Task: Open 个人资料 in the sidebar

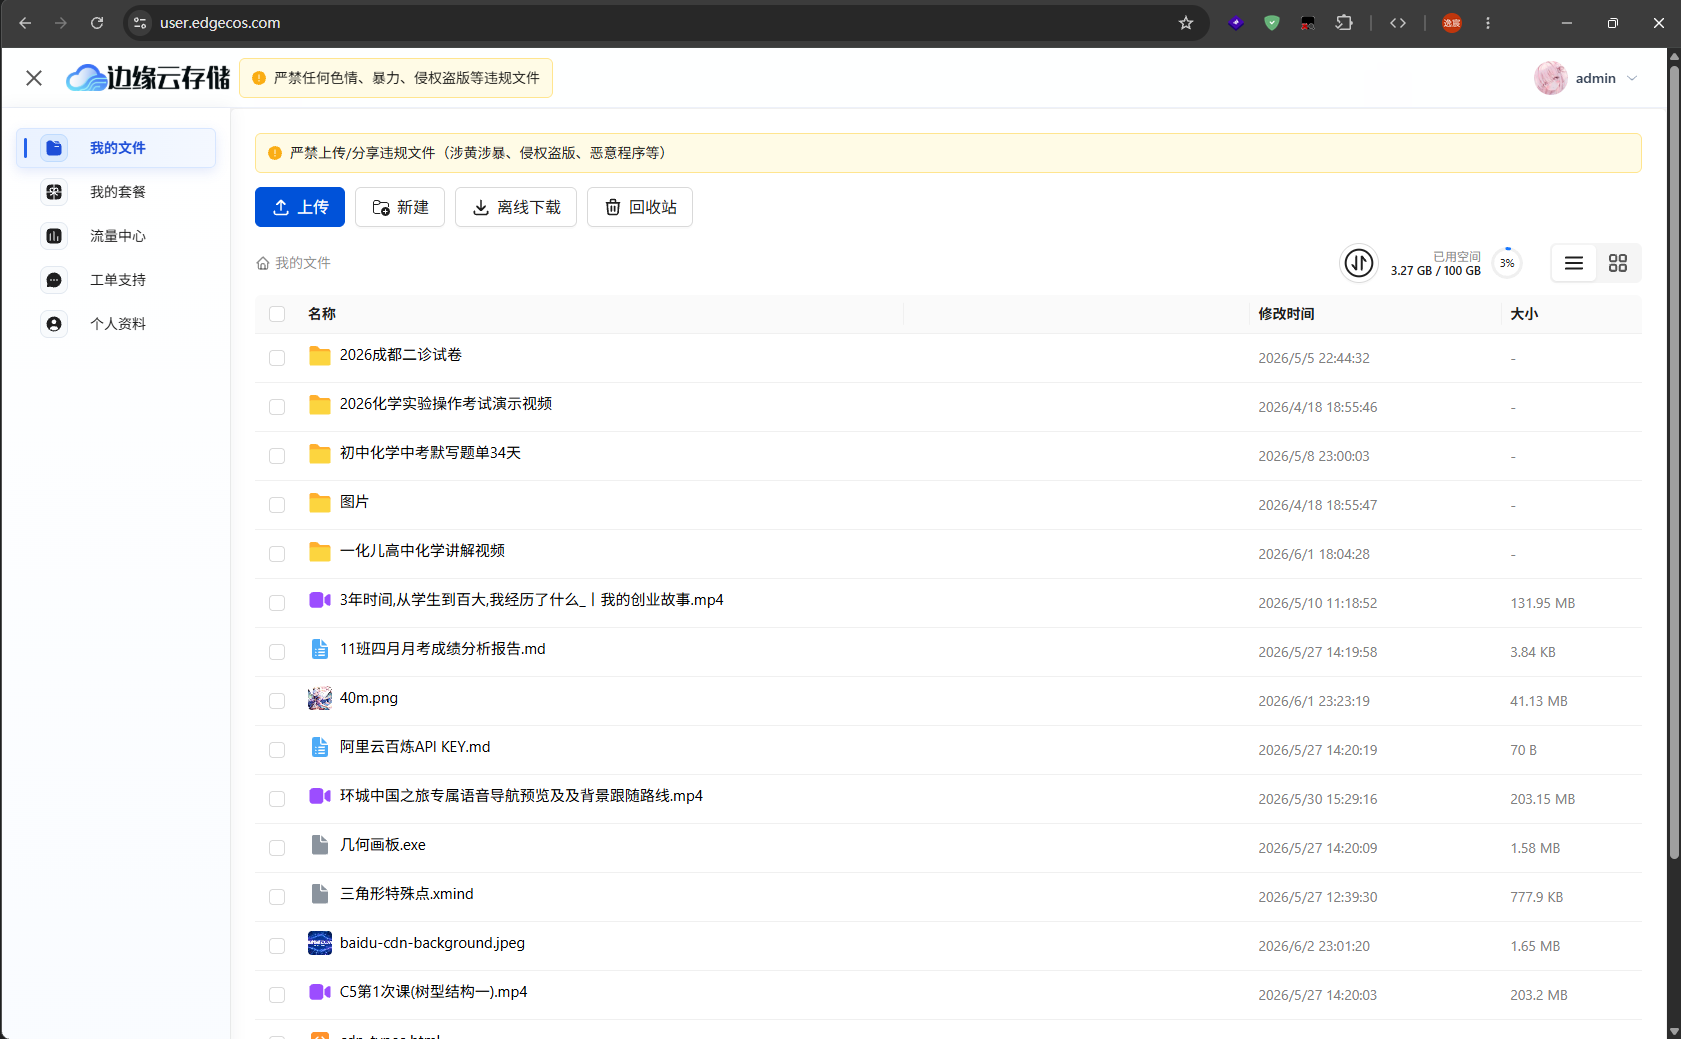Action: [116, 324]
